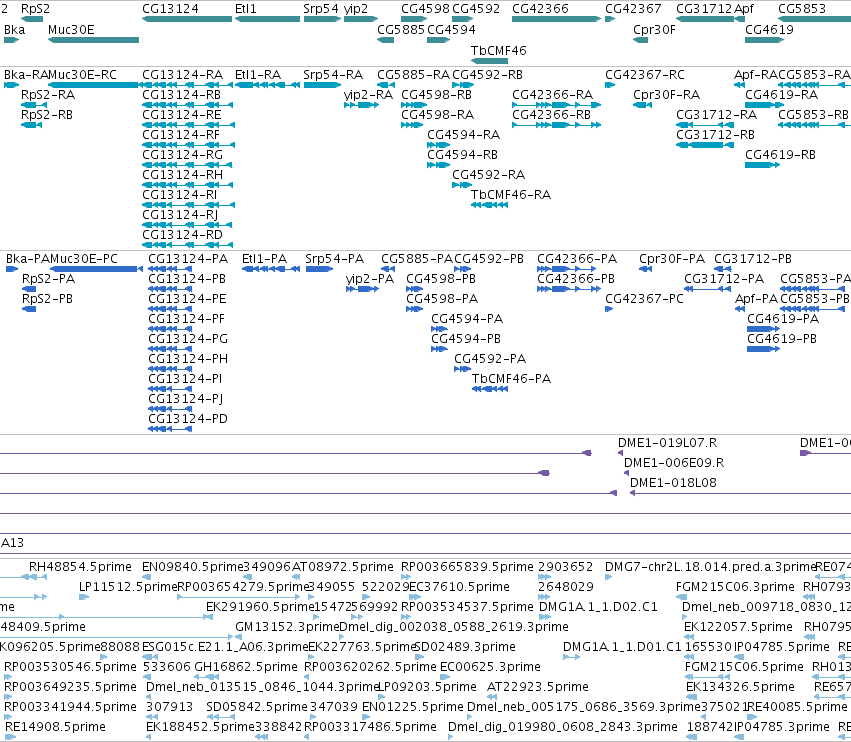Select the Muc30E-PC protein label
Viewport: 851px width, 742px height.
tap(84, 259)
